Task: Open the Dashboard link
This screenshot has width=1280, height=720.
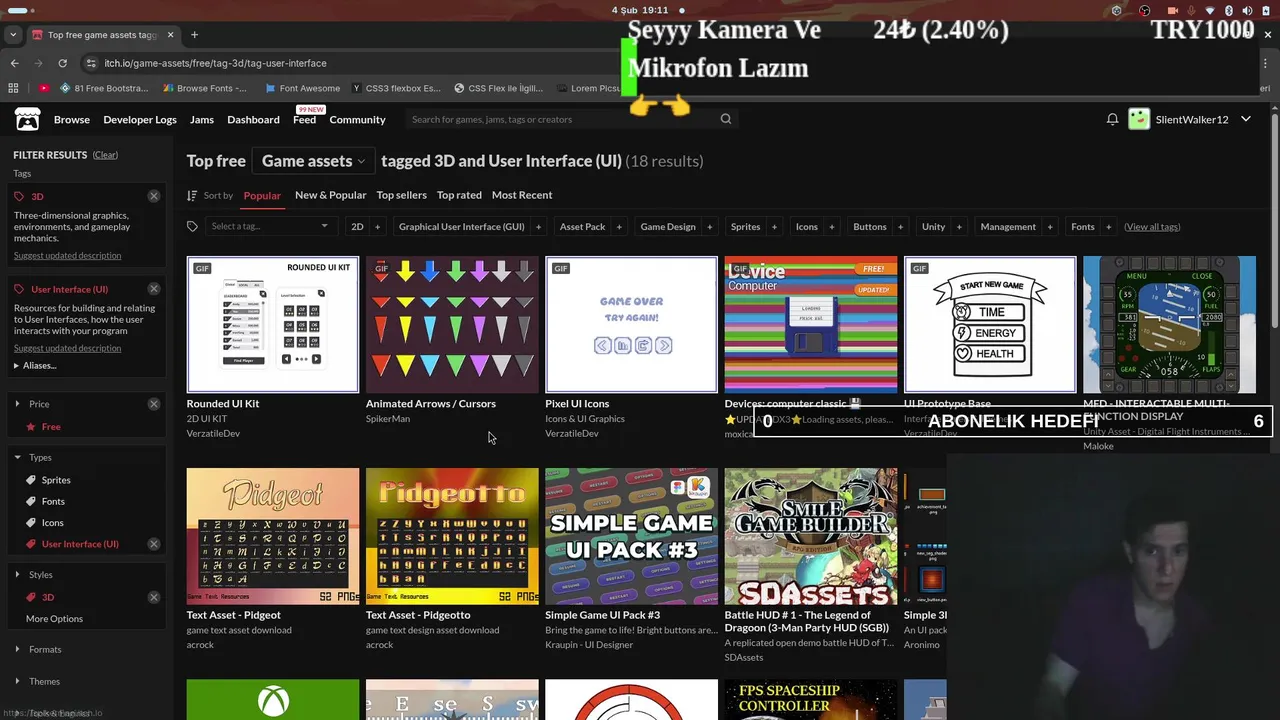Action: coord(253,120)
